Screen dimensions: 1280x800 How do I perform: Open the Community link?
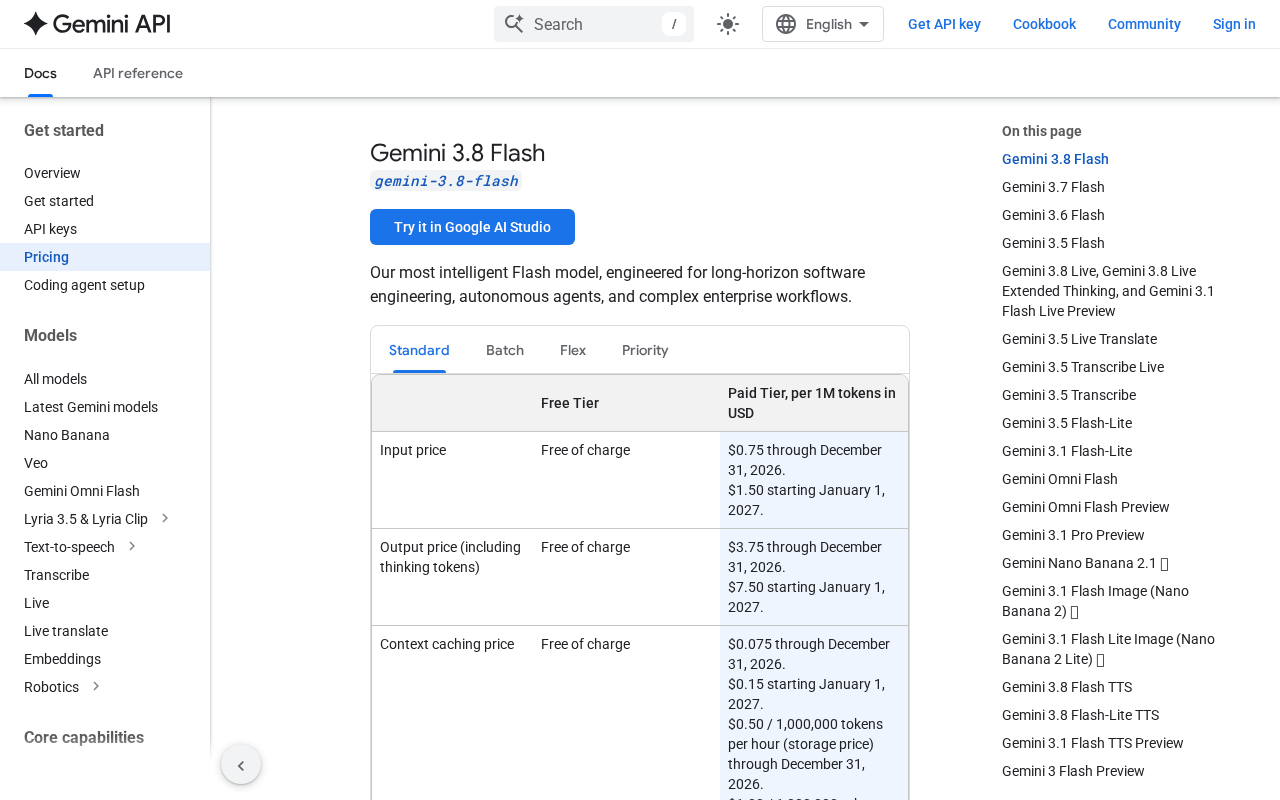click(1144, 24)
